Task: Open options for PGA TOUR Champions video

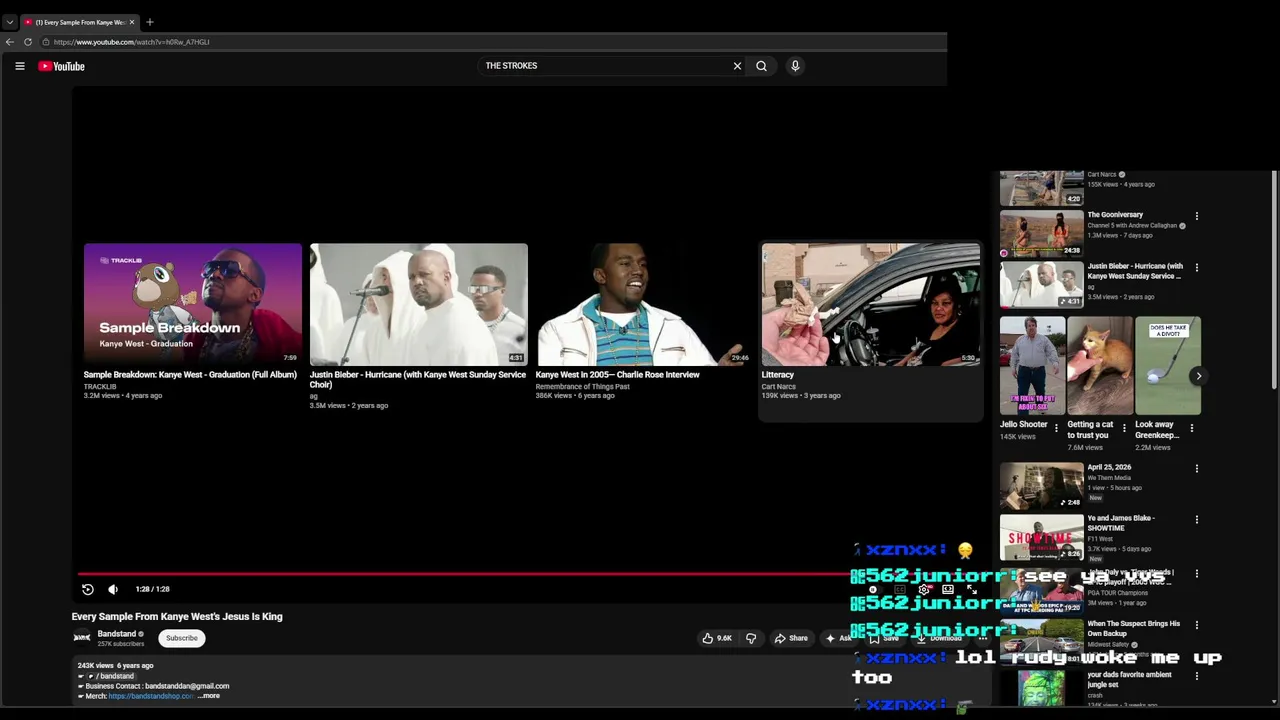Action: coord(1196,574)
